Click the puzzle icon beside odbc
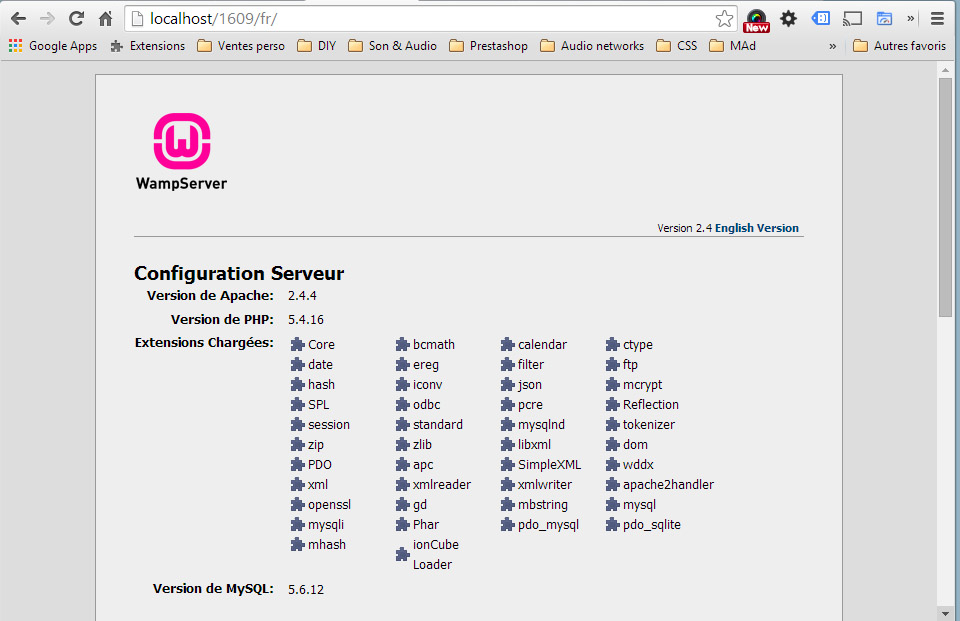Screen dimensions: 960x621 pos(402,405)
